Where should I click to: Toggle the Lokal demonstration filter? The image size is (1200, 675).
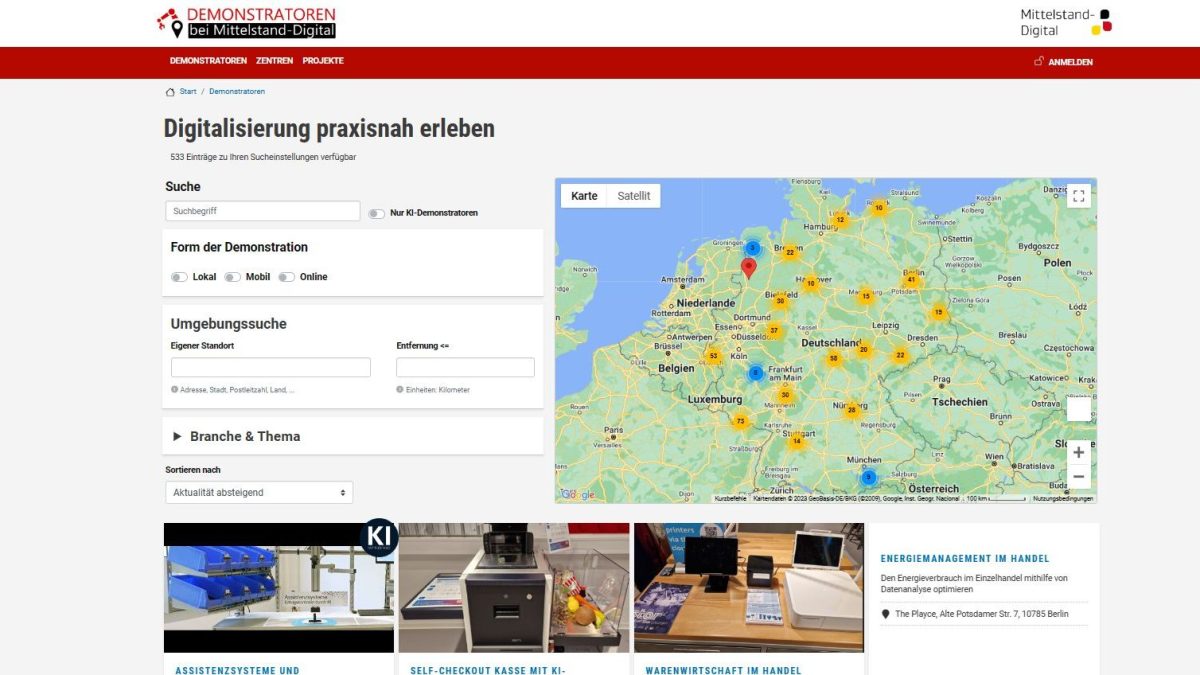tap(179, 277)
